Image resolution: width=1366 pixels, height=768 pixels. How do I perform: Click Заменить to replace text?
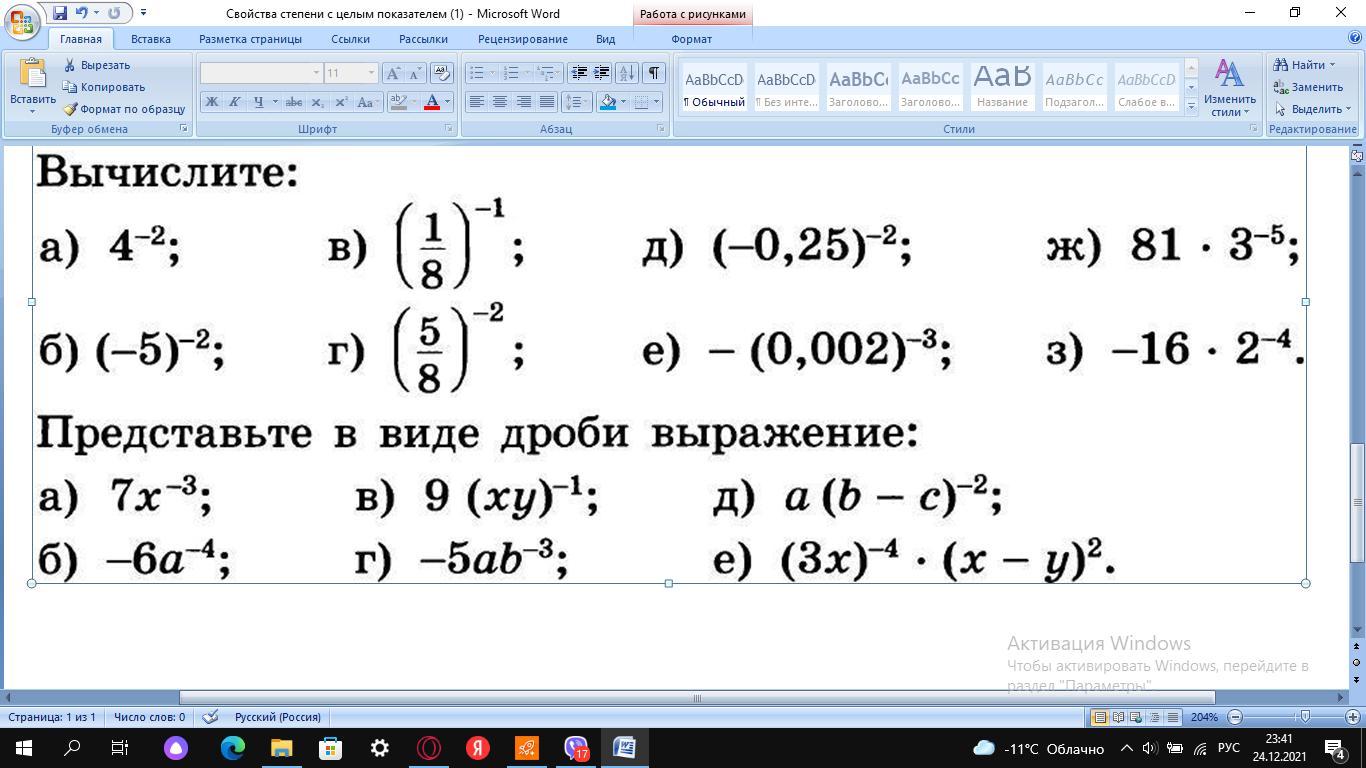(x=1309, y=87)
